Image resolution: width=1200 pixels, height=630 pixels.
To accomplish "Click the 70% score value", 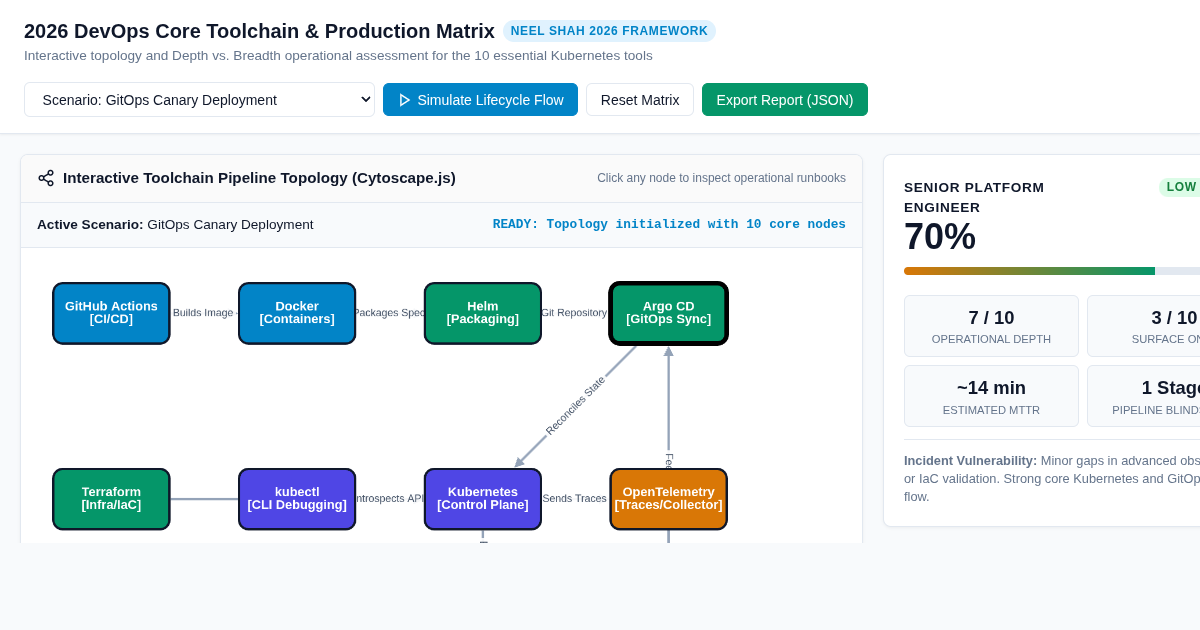I will point(940,237).
